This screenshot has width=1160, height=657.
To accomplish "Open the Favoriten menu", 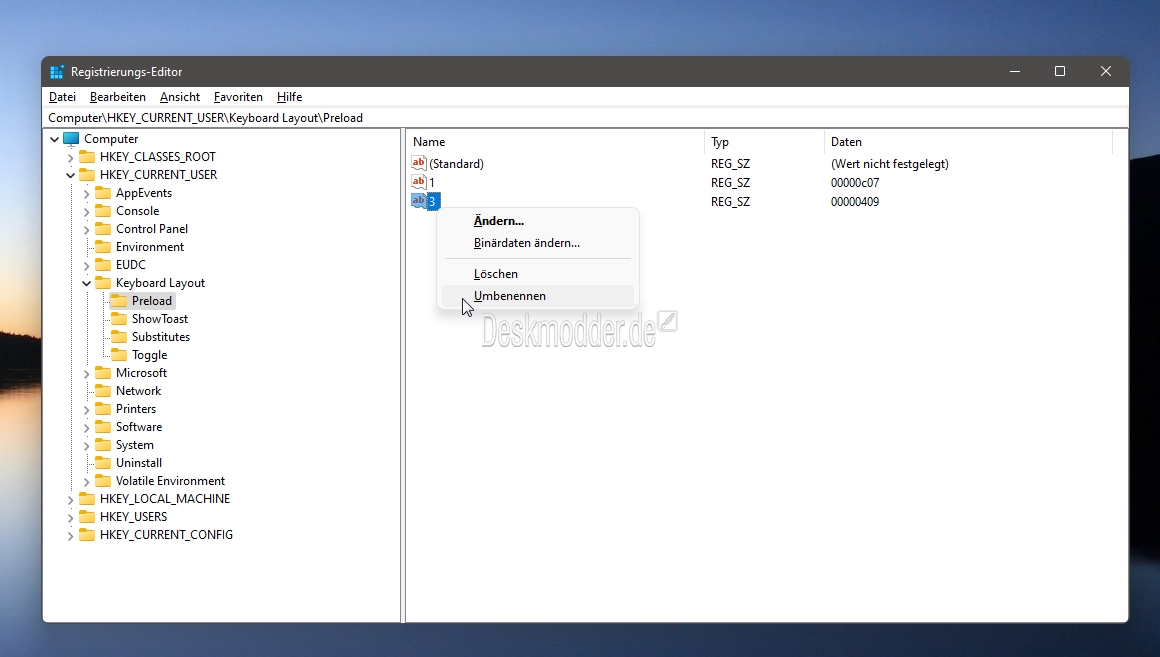I will coord(238,97).
